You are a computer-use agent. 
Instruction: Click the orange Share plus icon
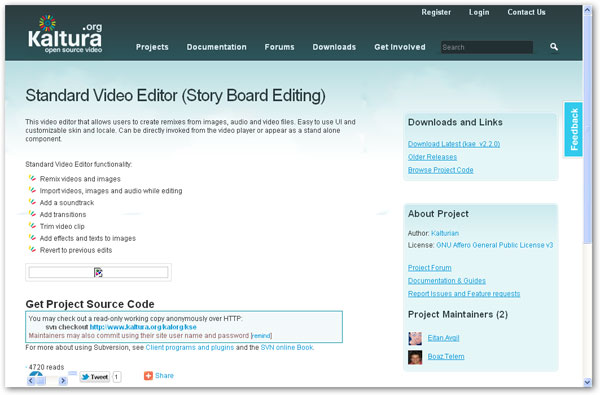pyautogui.click(x=148, y=376)
